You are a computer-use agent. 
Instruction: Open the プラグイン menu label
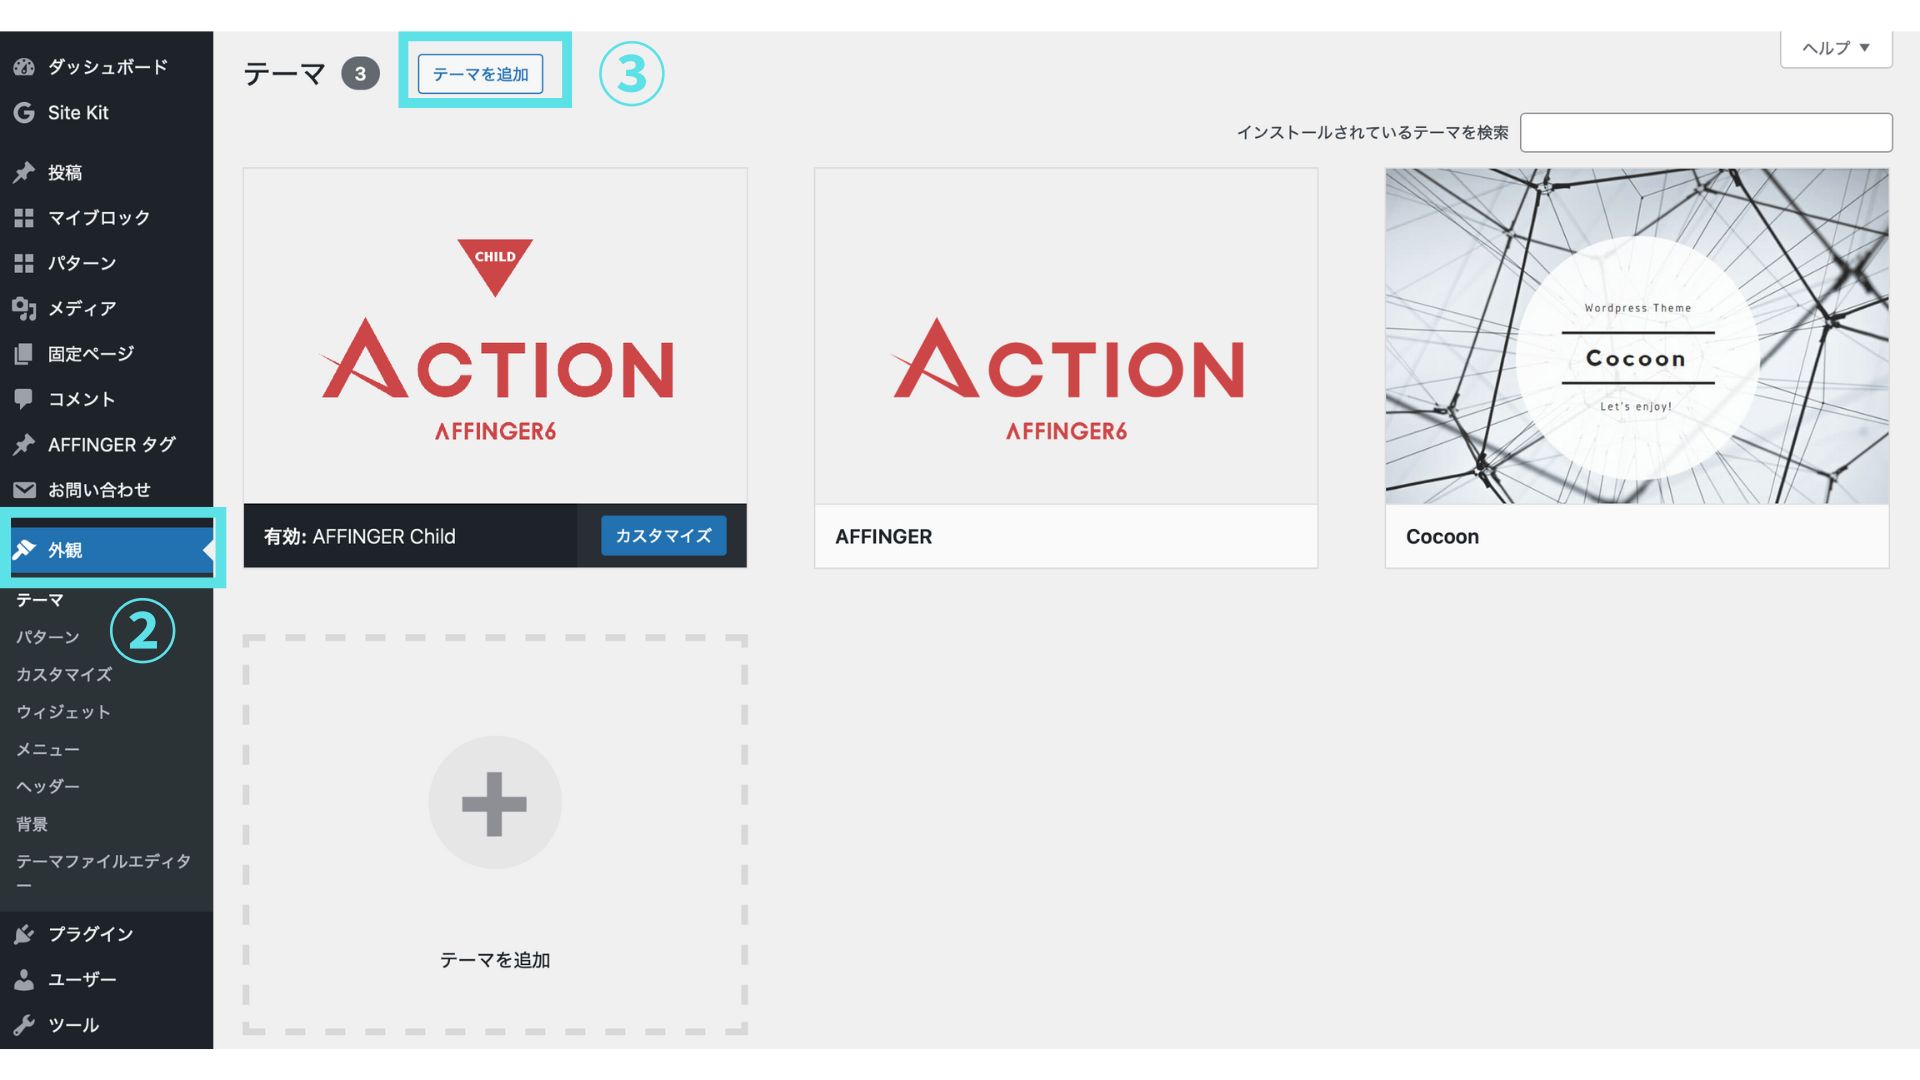pos(91,934)
